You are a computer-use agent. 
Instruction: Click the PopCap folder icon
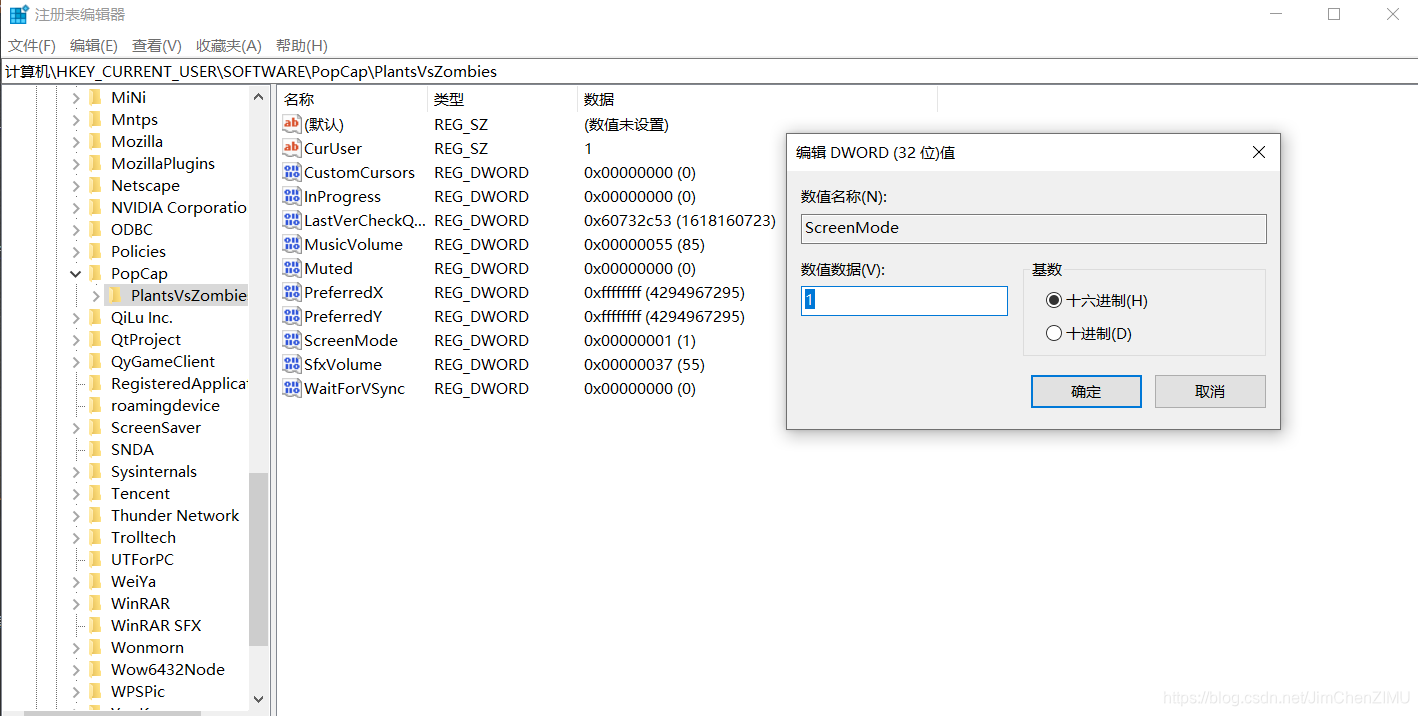96,273
